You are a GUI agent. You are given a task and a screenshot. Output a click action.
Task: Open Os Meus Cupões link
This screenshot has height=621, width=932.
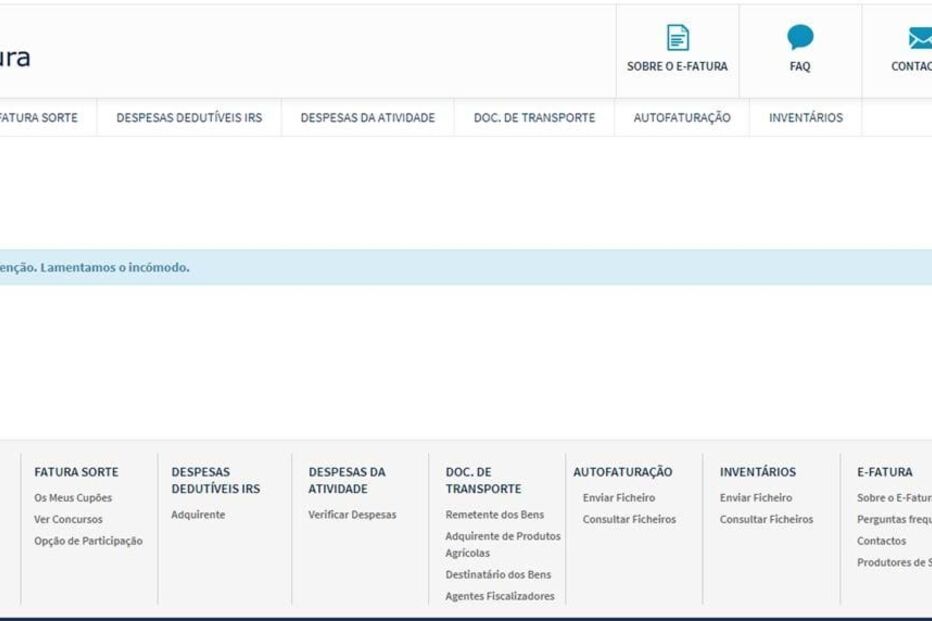[73, 496]
